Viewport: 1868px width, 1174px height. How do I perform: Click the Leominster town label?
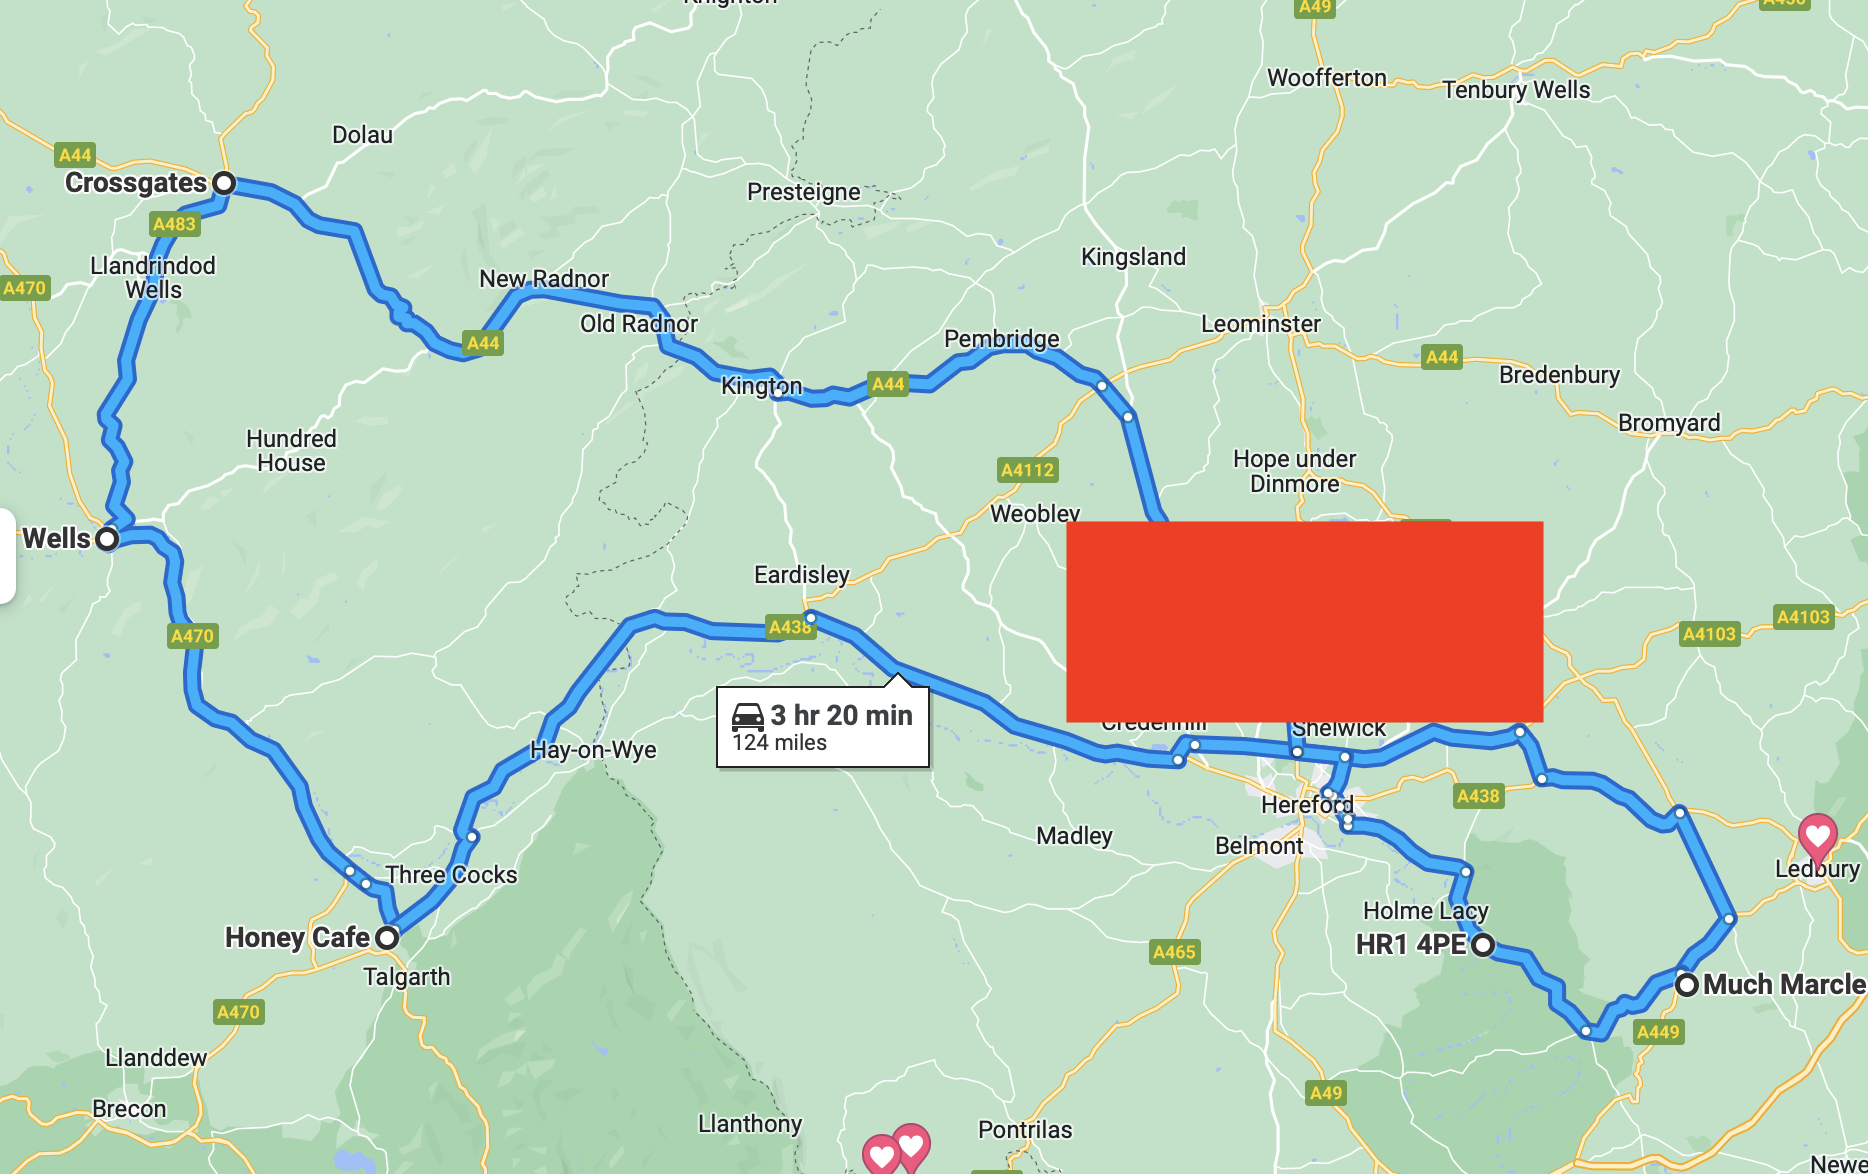(1261, 324)
